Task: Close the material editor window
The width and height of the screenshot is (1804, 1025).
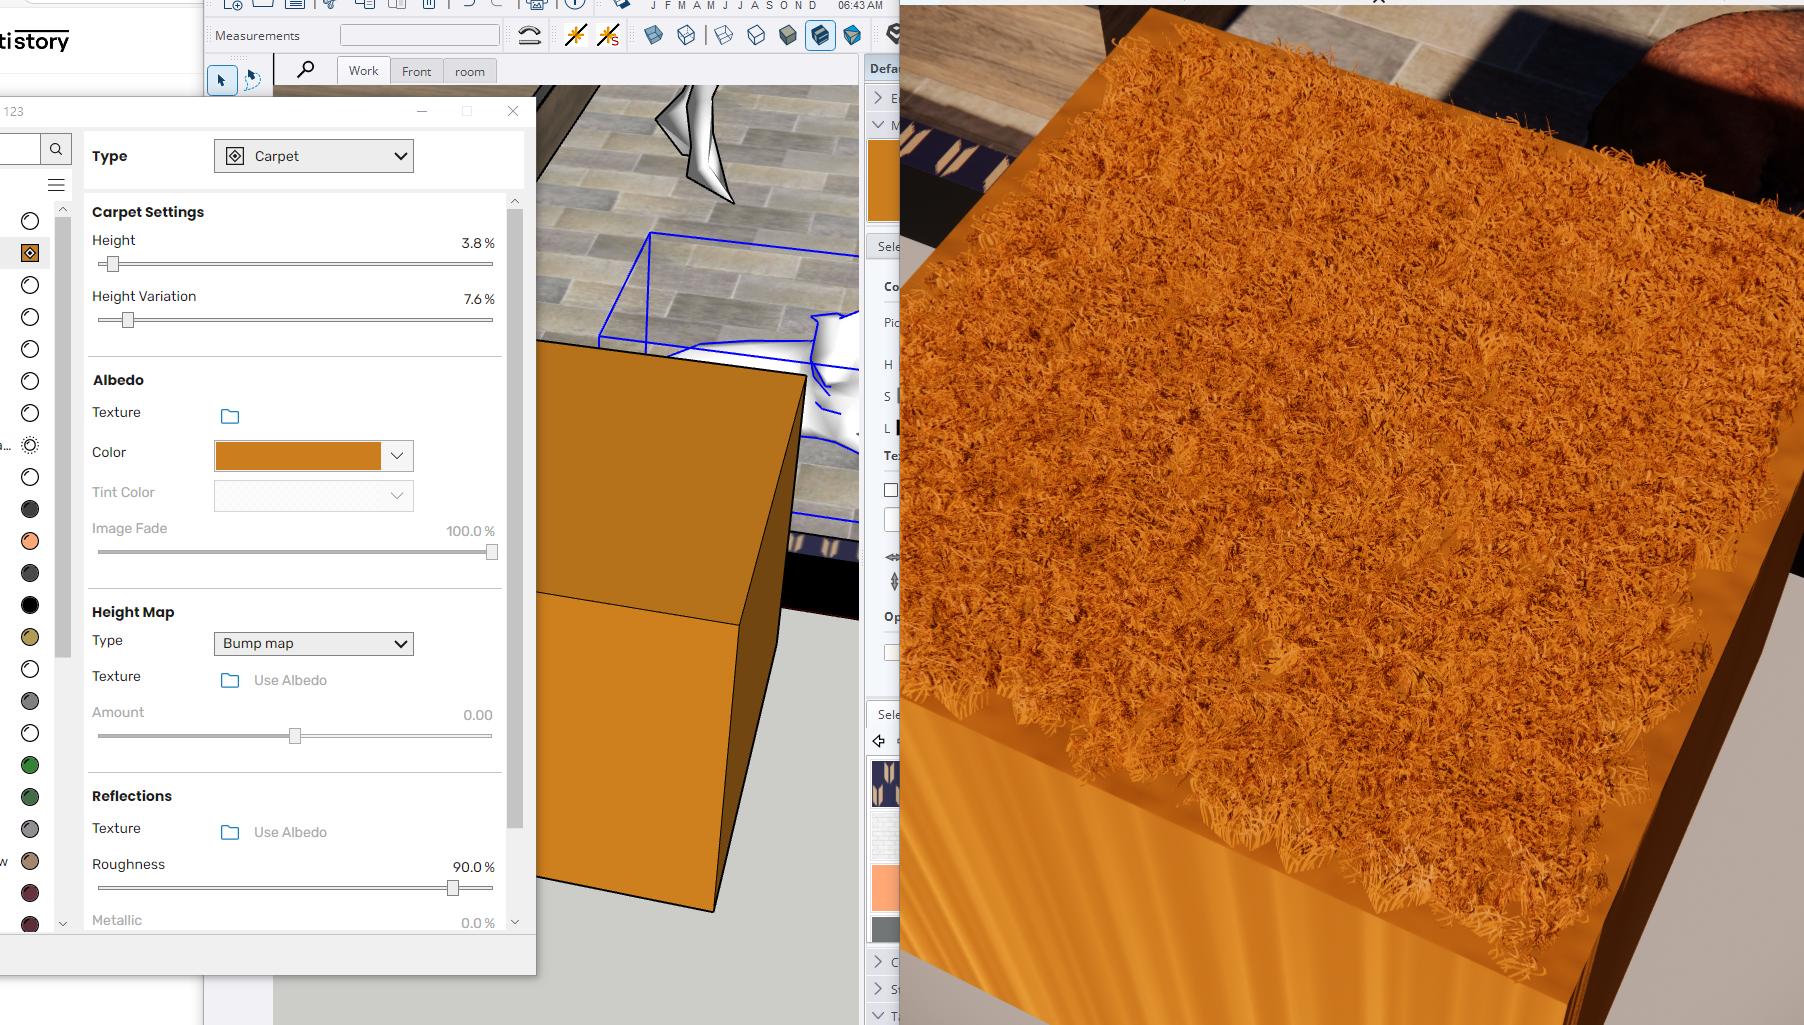Action: (x=513, y=111)
